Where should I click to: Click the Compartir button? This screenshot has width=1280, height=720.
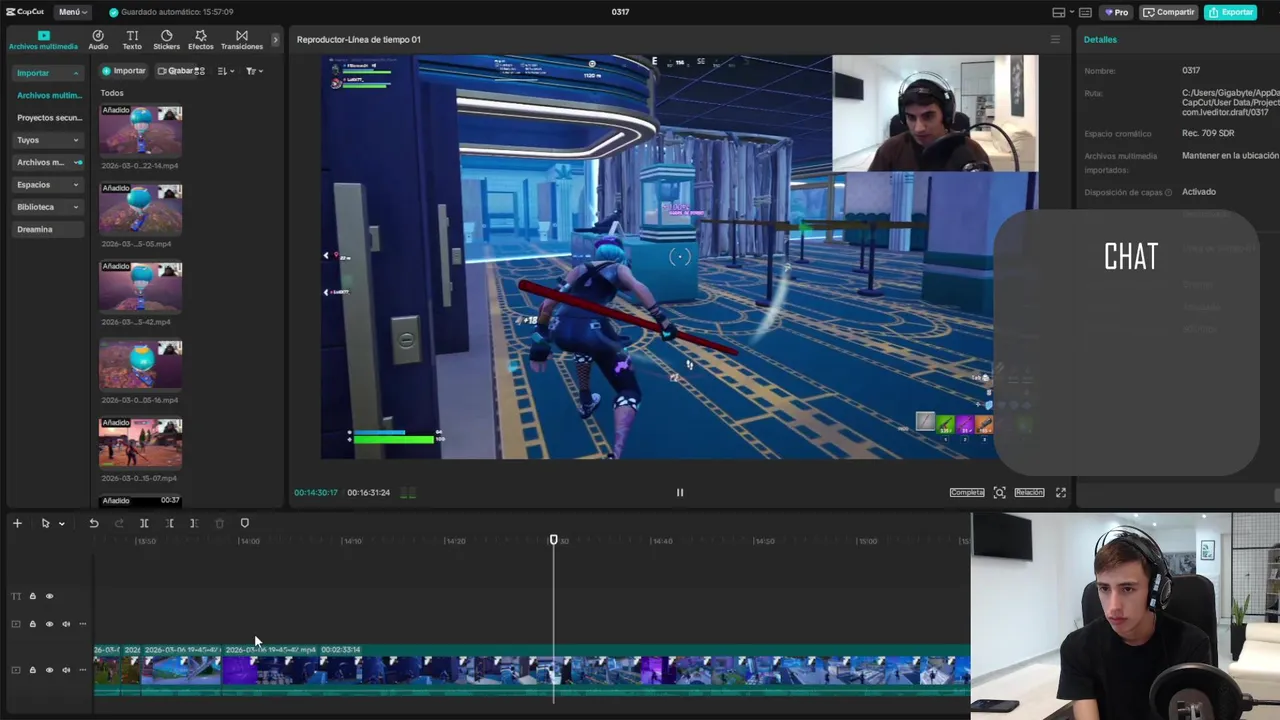(x=1169, y=12)
